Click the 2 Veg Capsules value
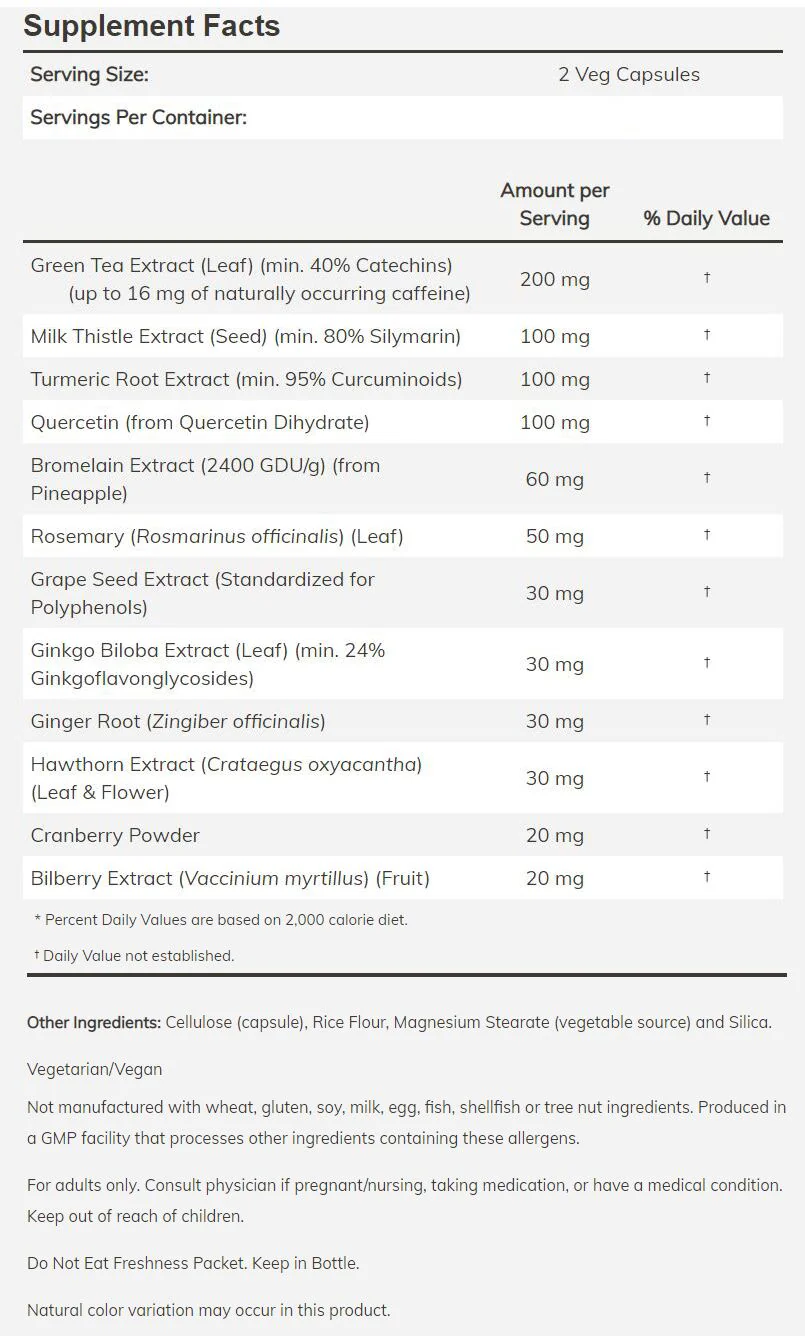Screen dimensions: 805x1339 629,74
